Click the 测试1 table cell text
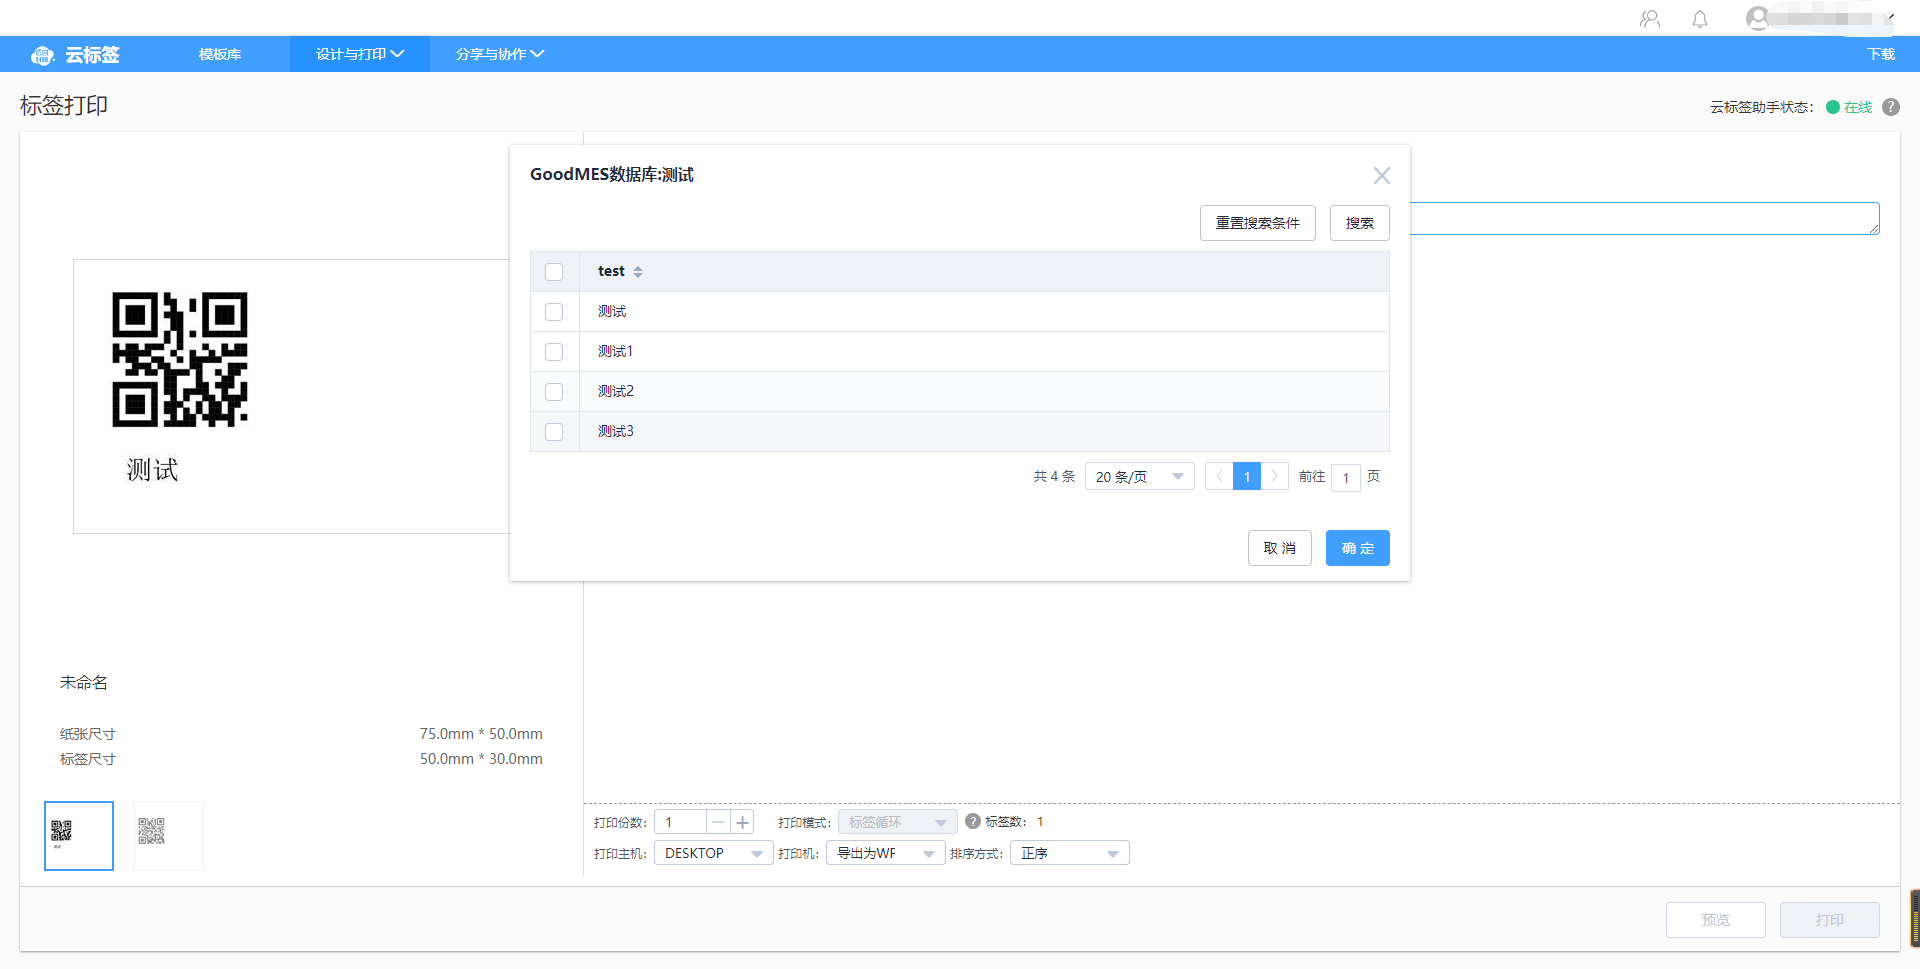 pos(616,352)
